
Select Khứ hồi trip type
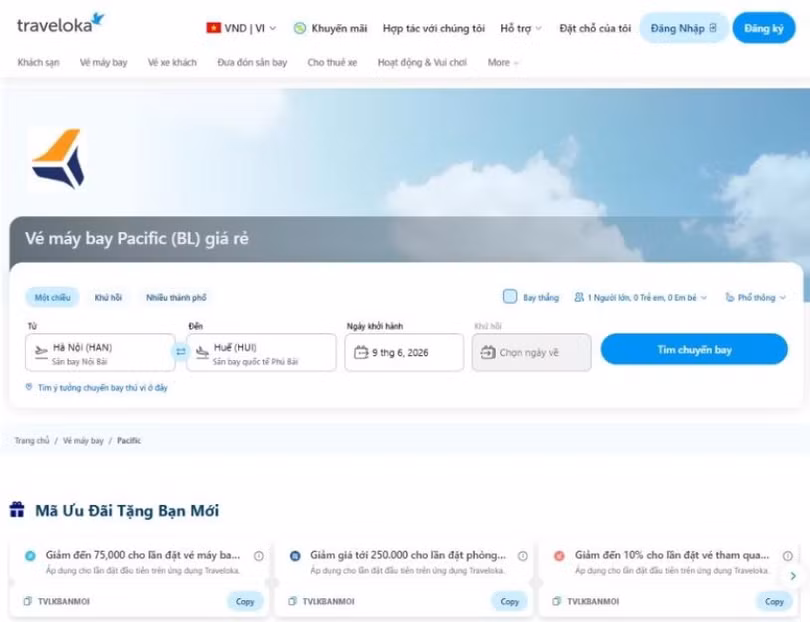point(108,298)
